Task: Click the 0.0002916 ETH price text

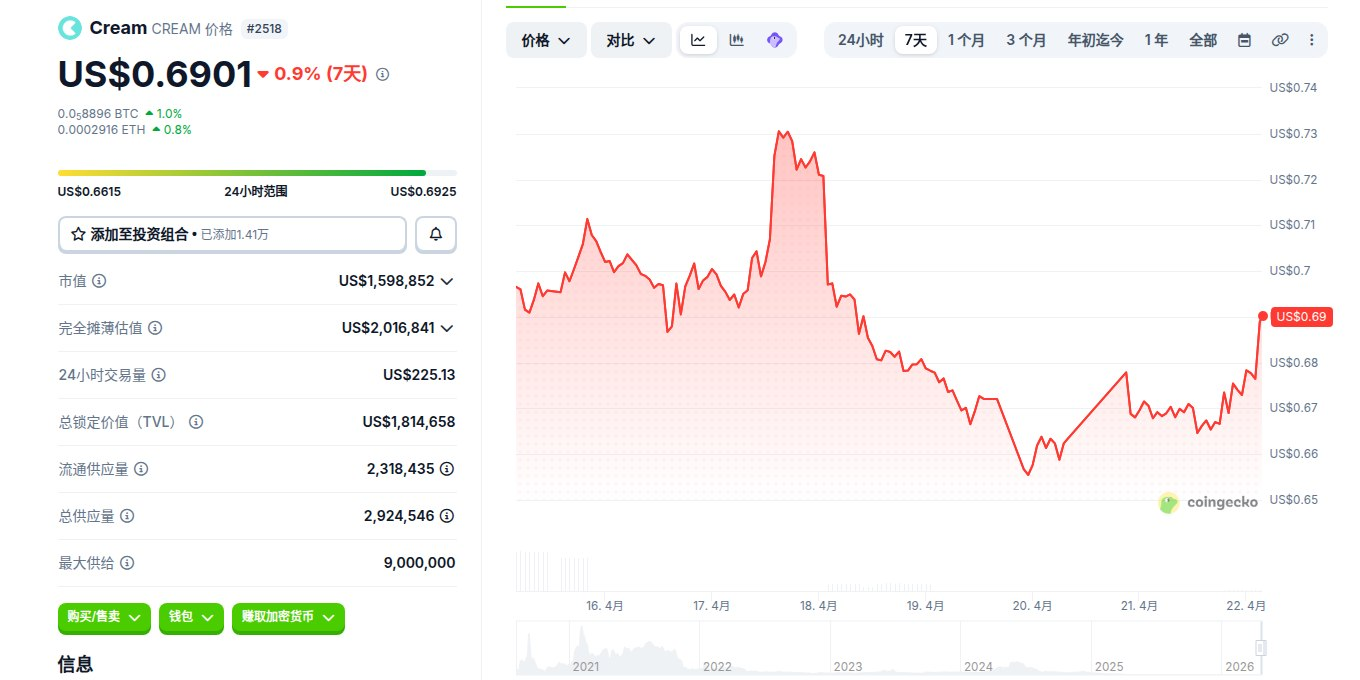Action: tap(102, 130)
